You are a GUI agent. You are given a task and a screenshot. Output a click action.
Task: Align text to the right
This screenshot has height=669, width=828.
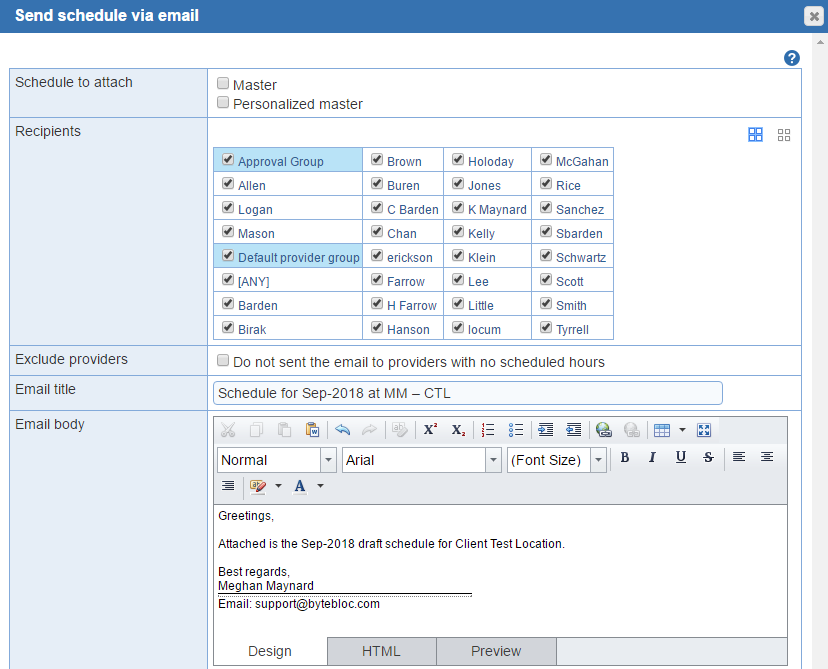click(x=228, y=485)
